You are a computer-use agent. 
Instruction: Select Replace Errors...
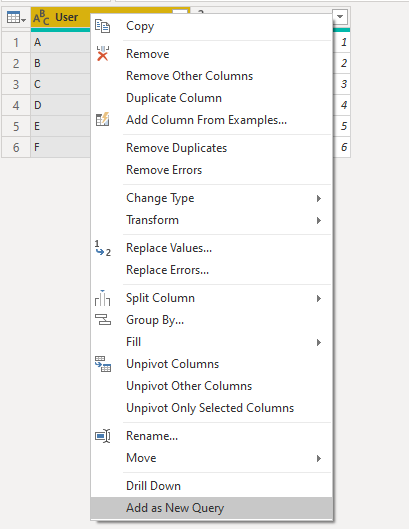[x=211, y=270]
